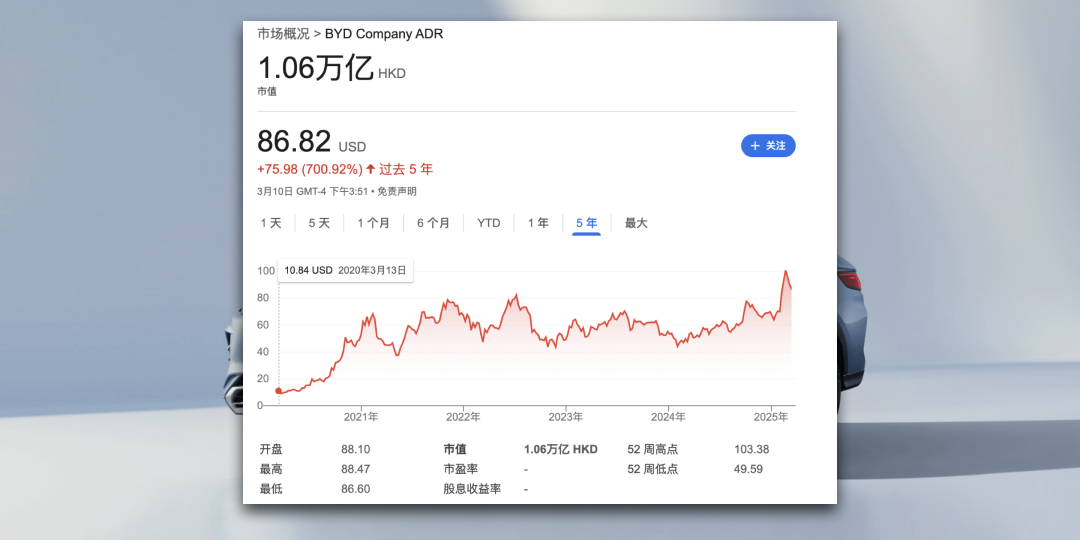The image size is (1080, 540).
Task: Switch to the 1 个月 range tab
Action: (x=373, y=223)
